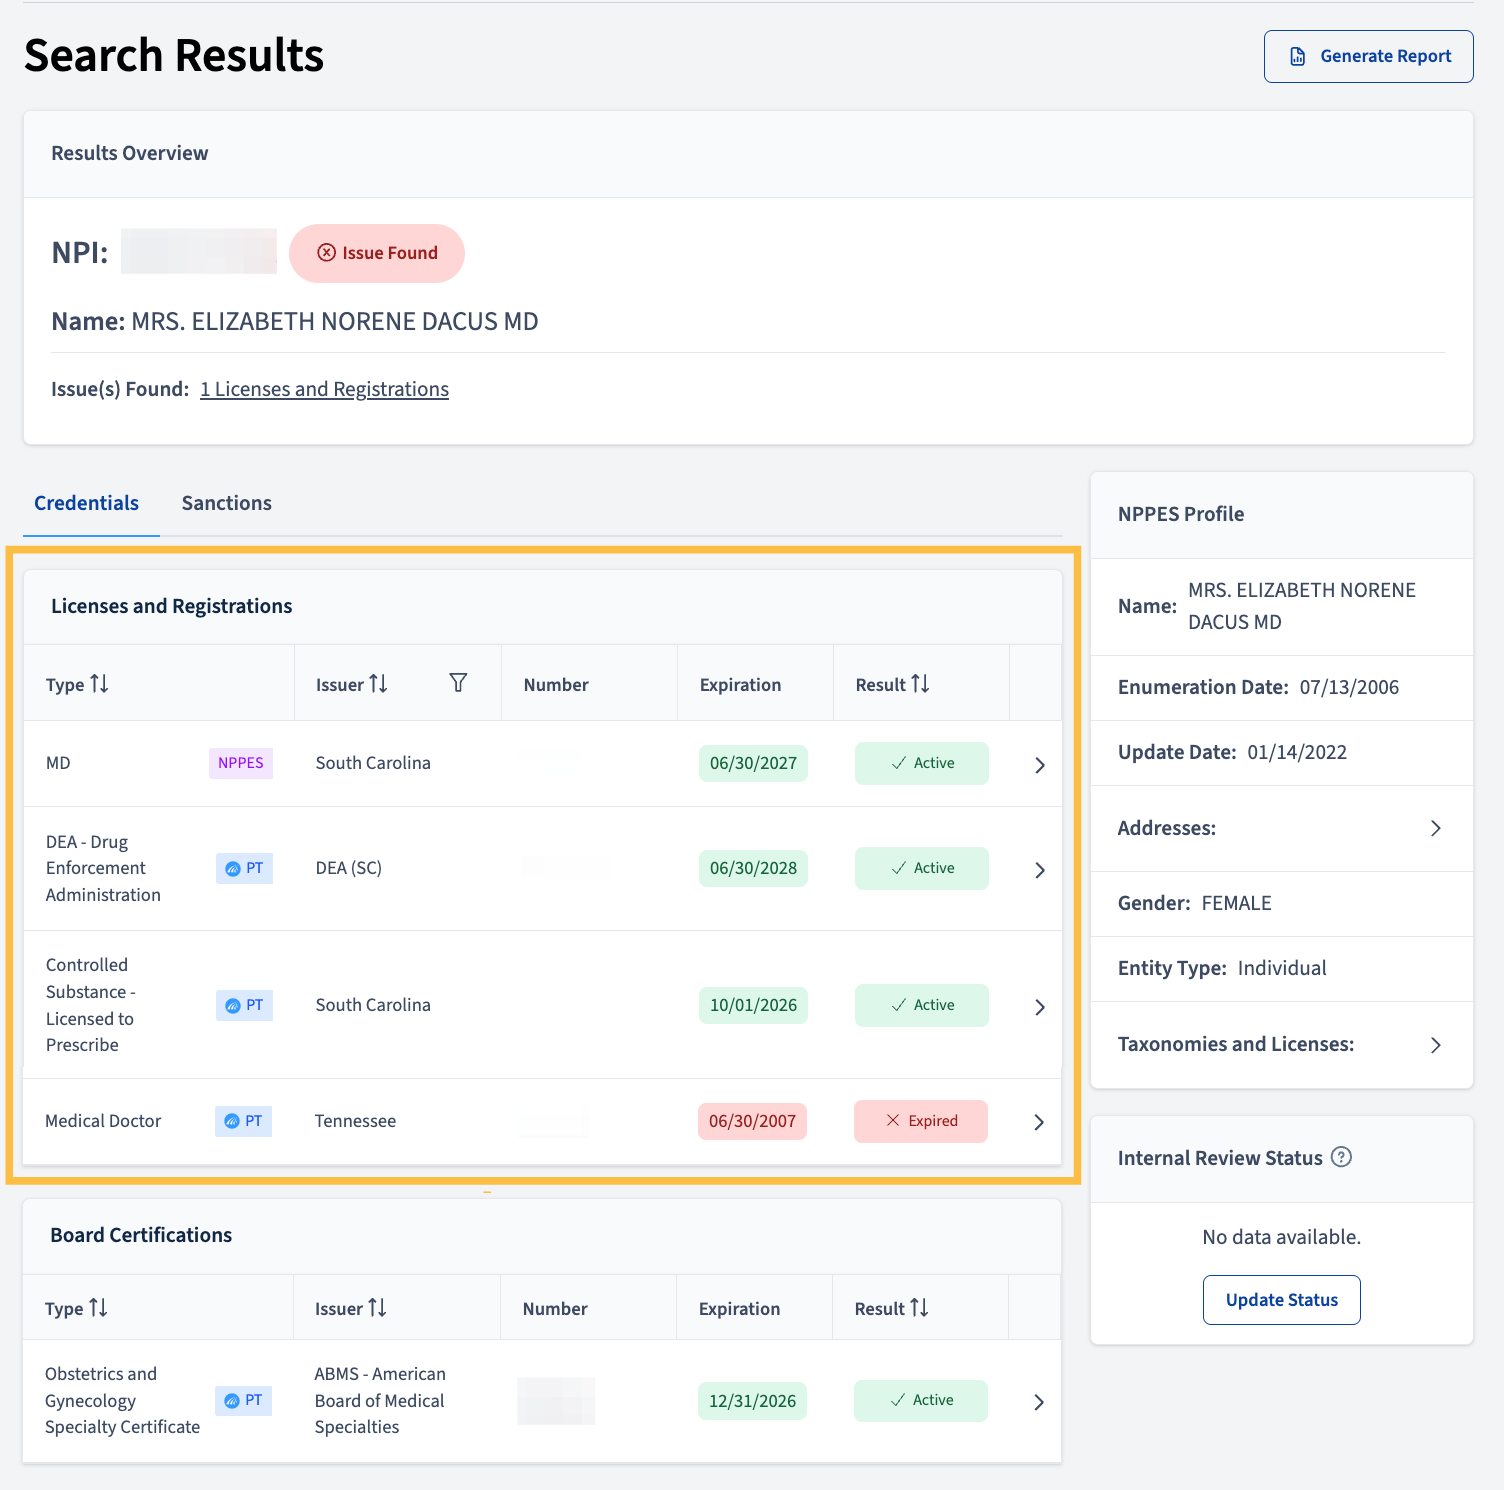Open the Internal Review Status help icon
Screen dimensions: 1504x1490
[x=1342, y=1157]
